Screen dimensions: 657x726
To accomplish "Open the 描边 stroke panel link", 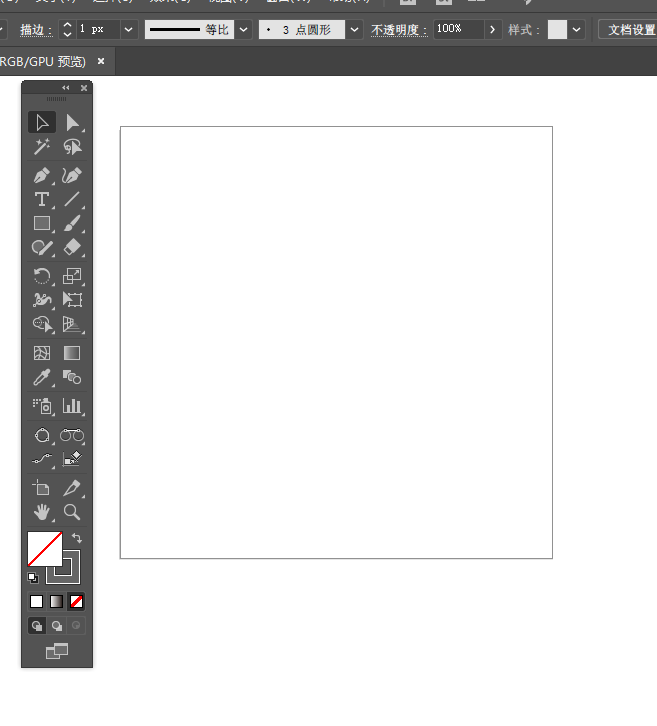I will (x=36, y=30).
